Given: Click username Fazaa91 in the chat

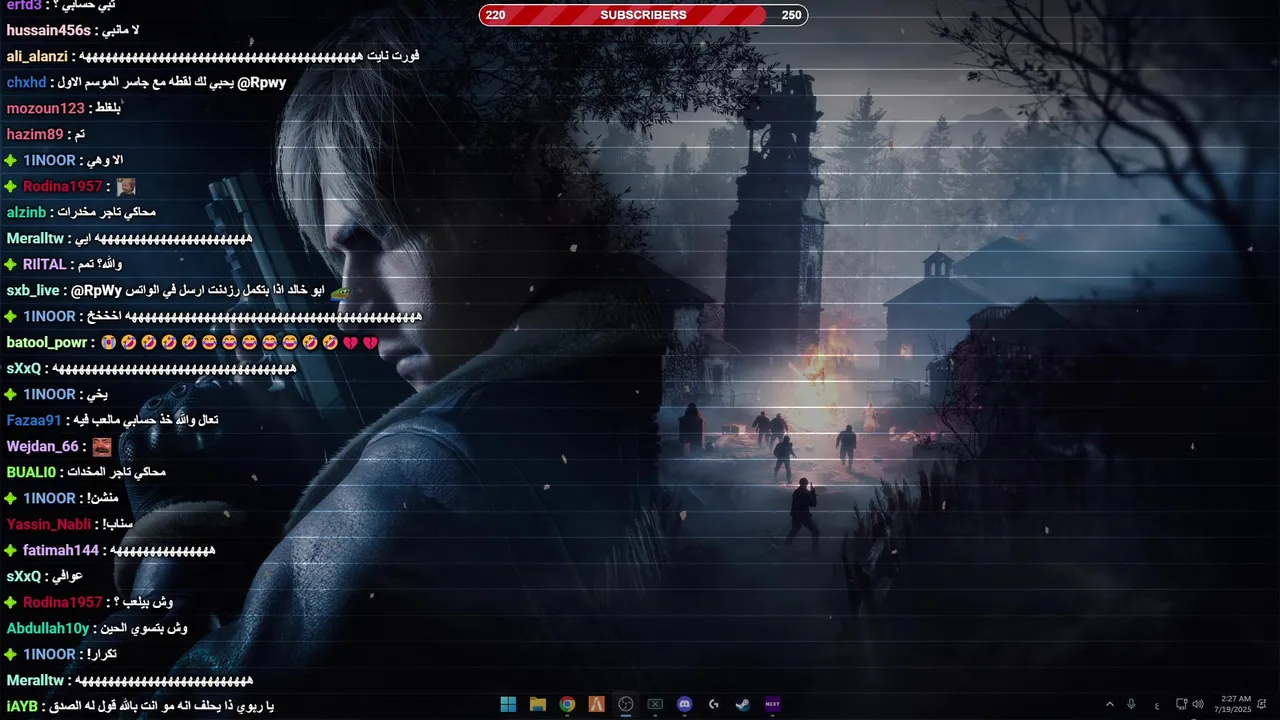Looking at the screenshot, I should pos(34,421).
